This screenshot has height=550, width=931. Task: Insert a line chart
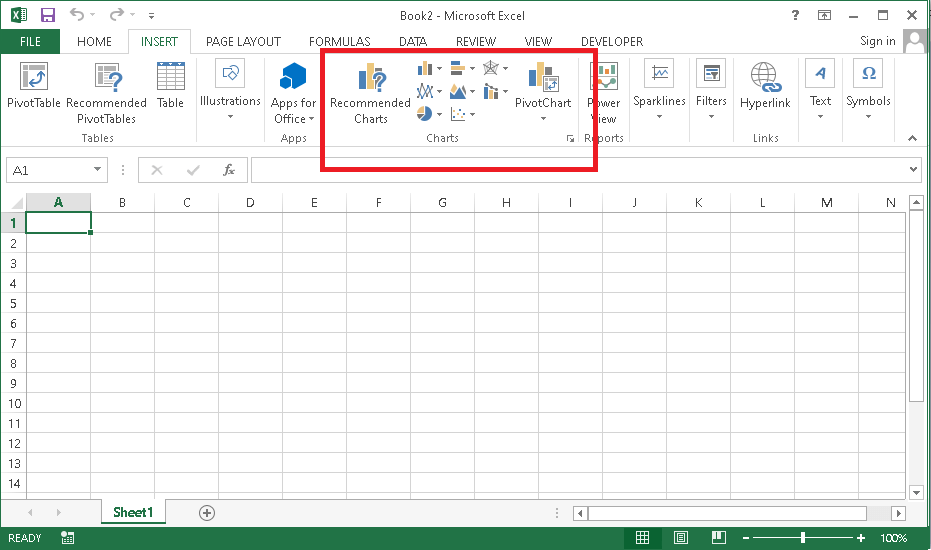[425, 91]
